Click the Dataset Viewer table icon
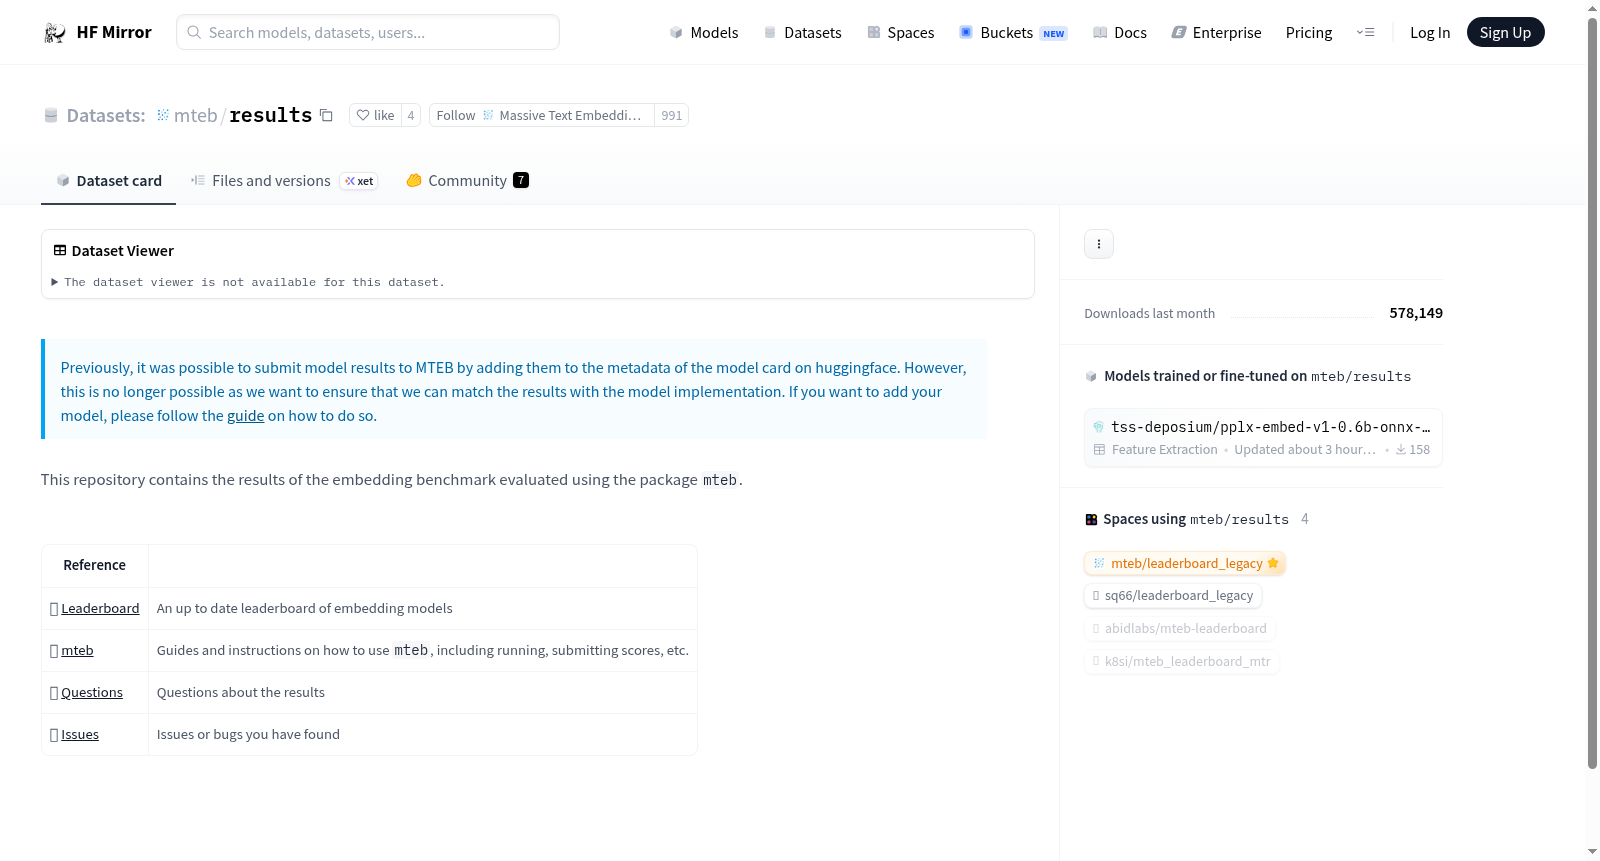Image resolution: width=1600 pixels, height=861 pixels. pos(60,250)
